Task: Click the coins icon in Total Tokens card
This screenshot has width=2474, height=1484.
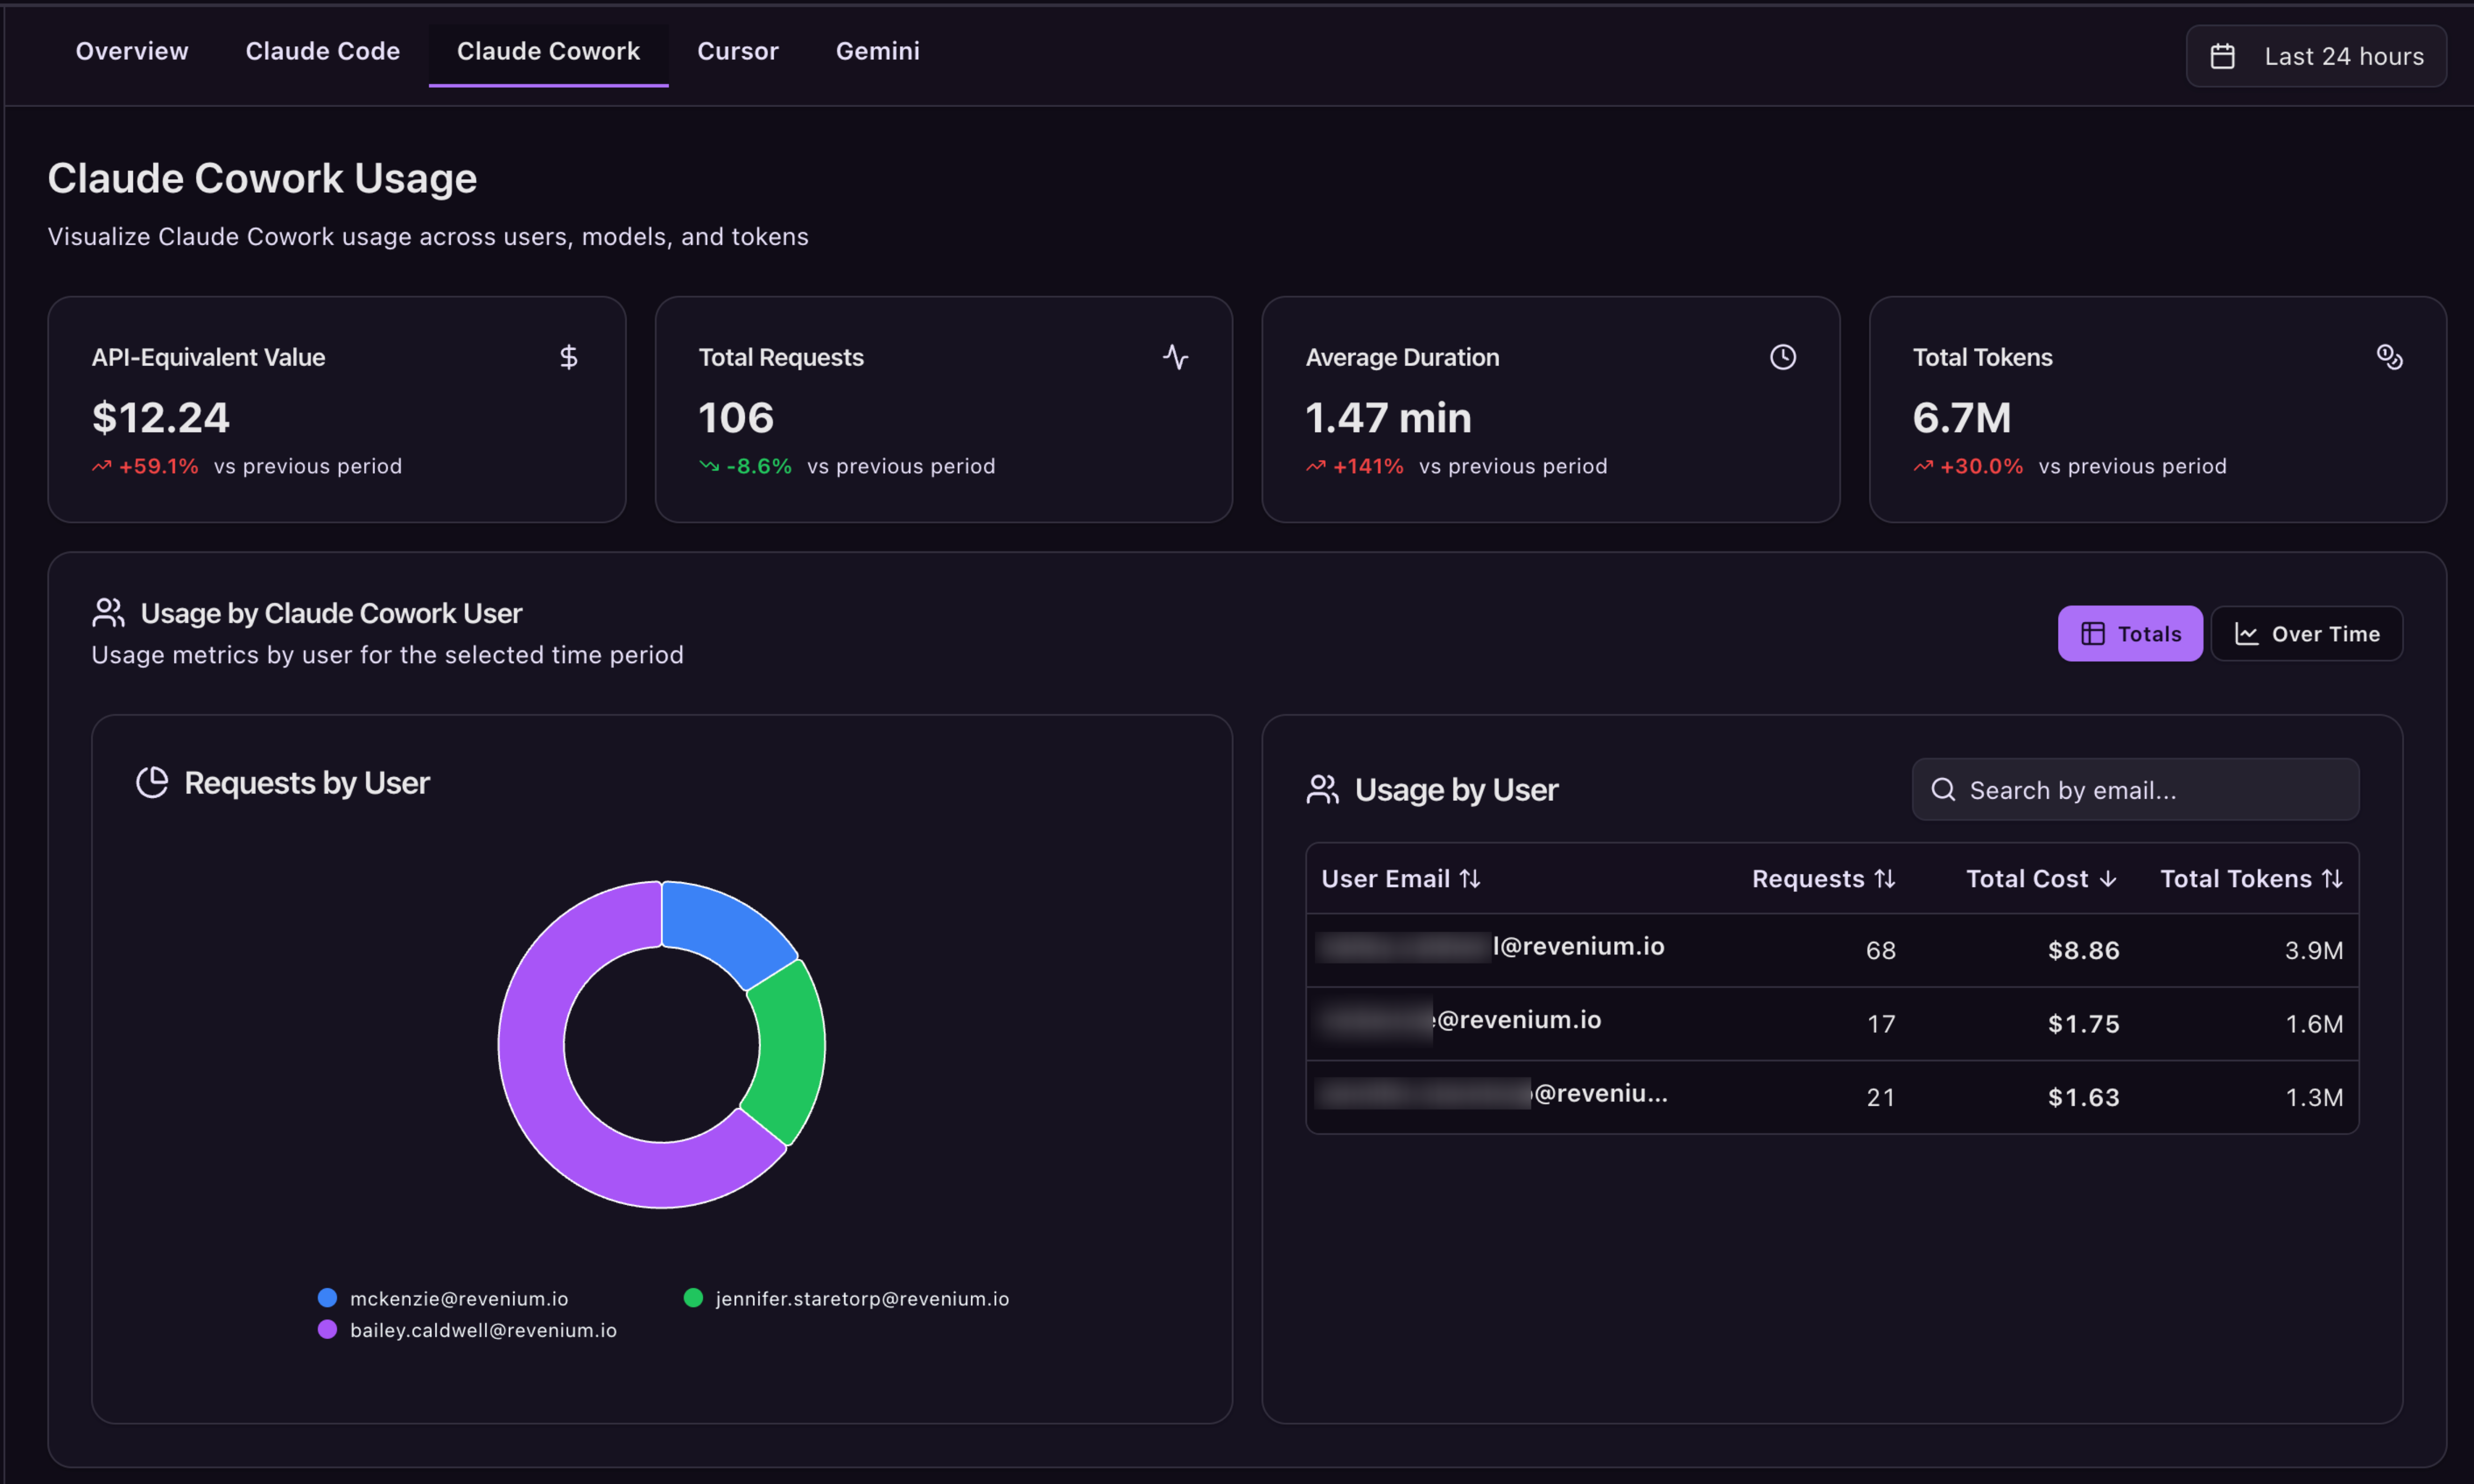Action: pyautogui.click(x=2389, y=357)
